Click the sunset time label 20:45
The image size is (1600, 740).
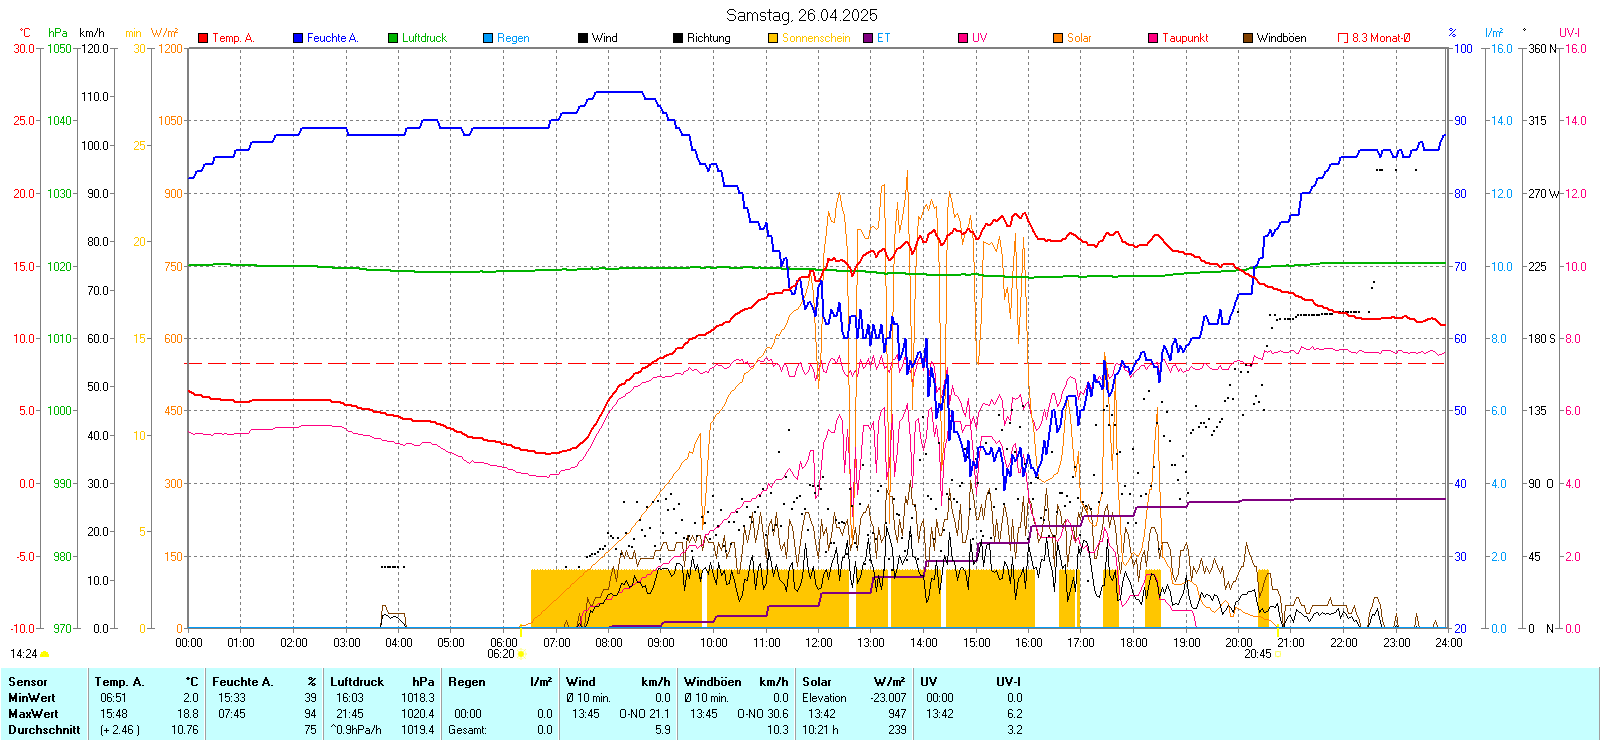click(x=1257, y=654)
